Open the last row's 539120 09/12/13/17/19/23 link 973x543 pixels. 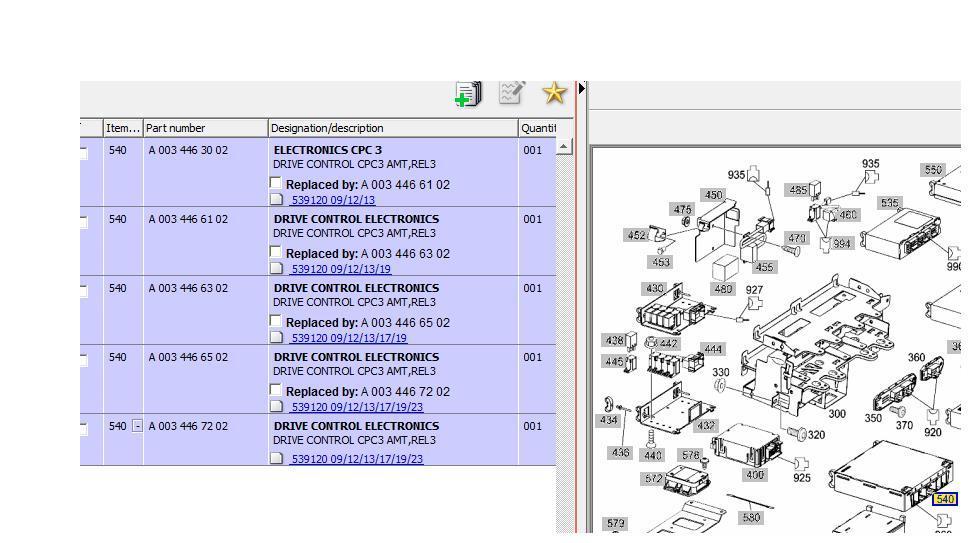(x=356, y=459)
